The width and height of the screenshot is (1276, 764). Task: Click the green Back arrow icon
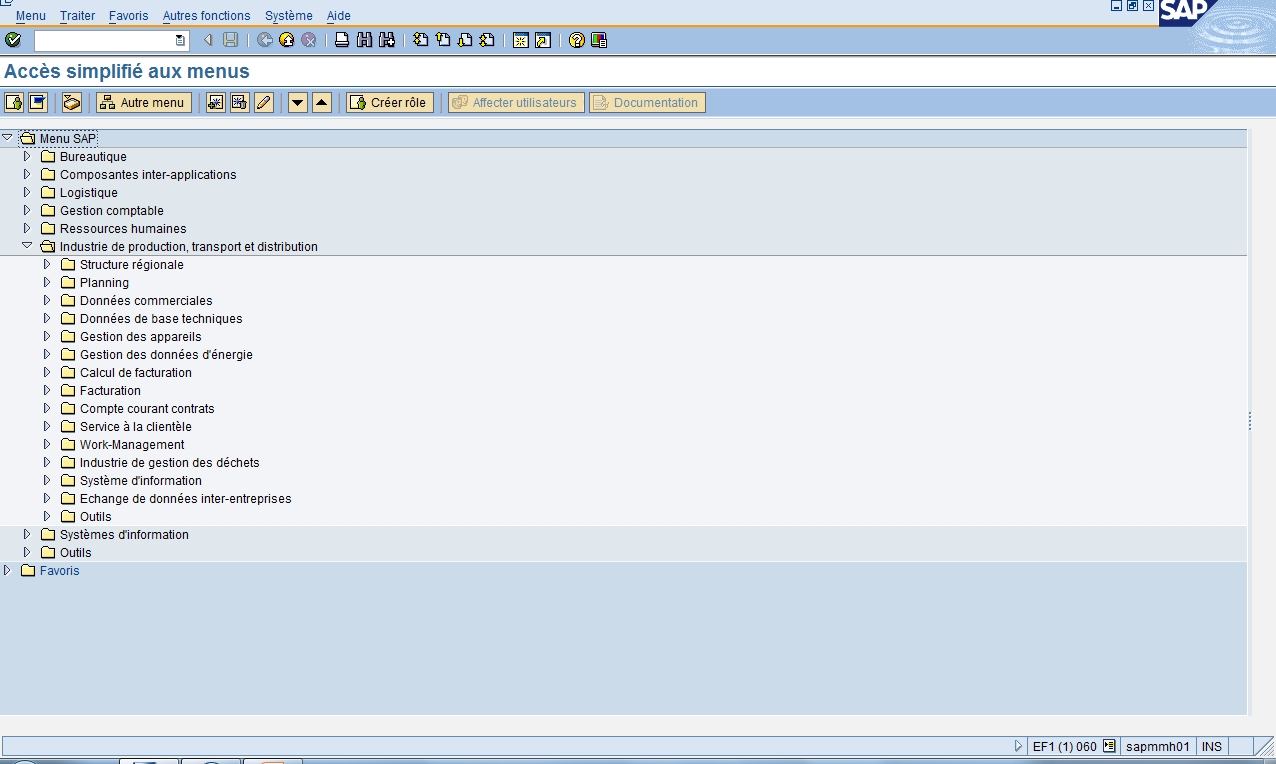click(x=265, y=40)
